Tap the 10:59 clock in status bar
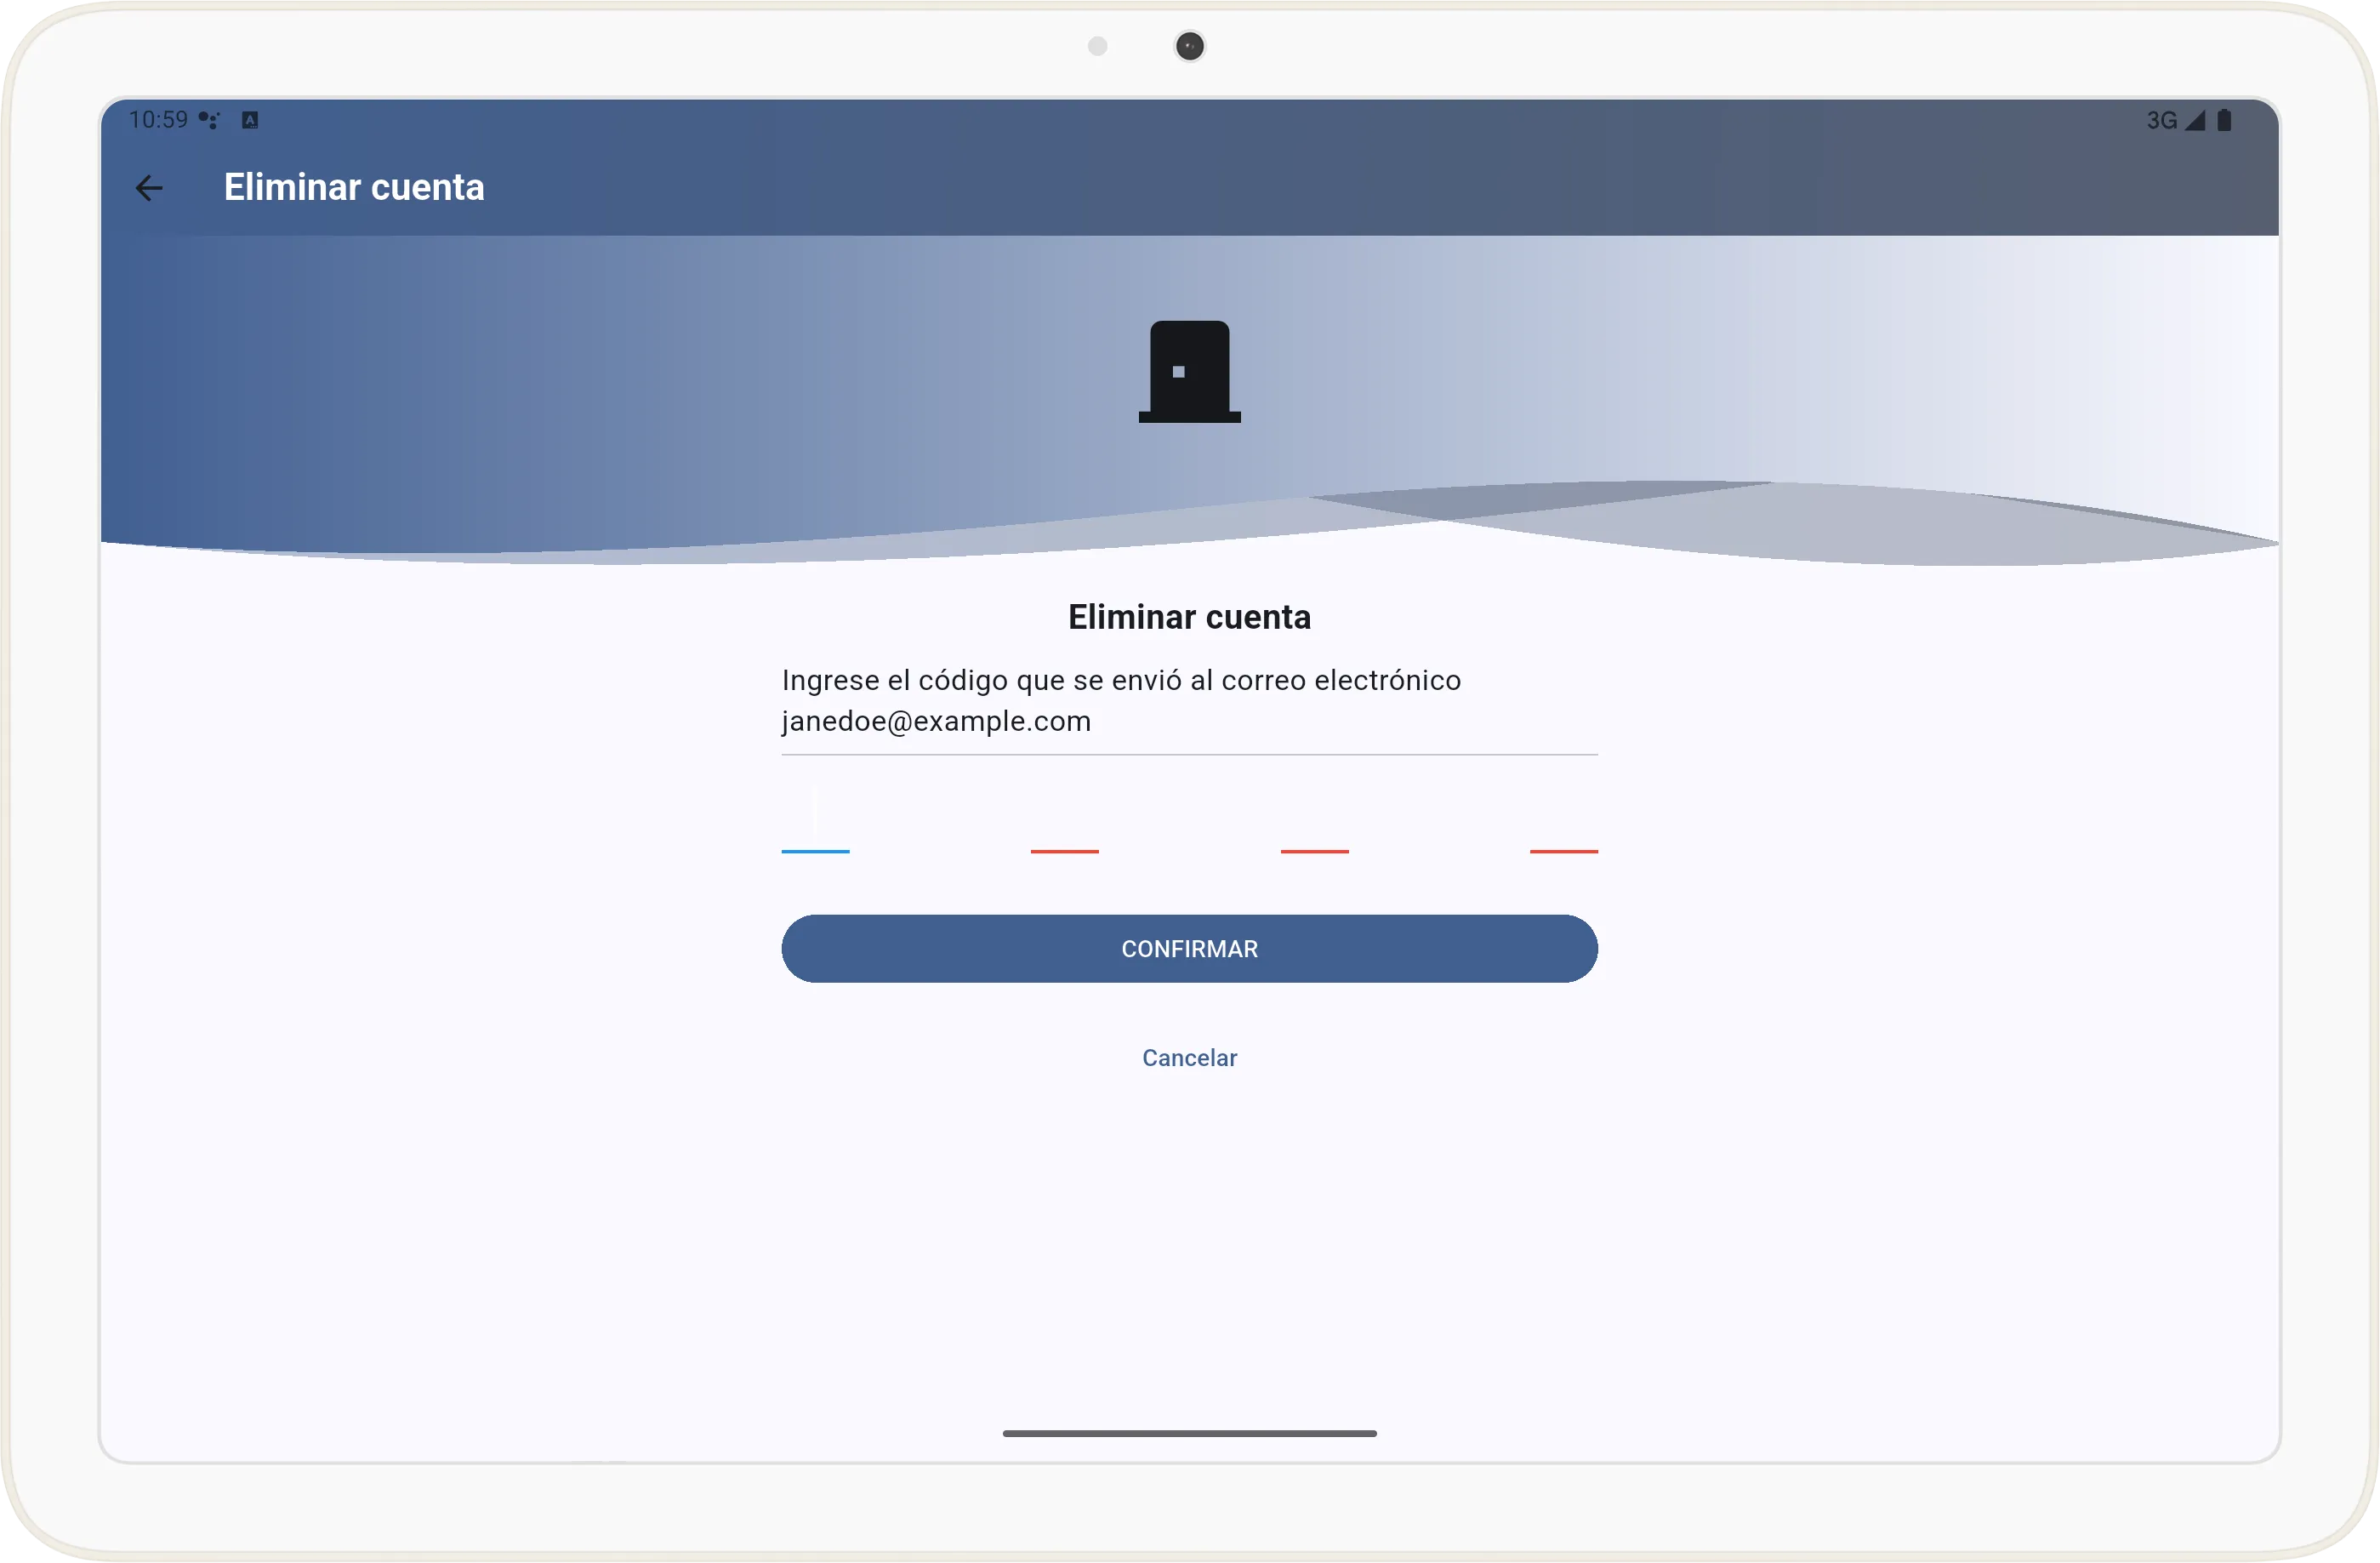The height and width of the screenshot is (1563, 2380). tap(158, 121)
